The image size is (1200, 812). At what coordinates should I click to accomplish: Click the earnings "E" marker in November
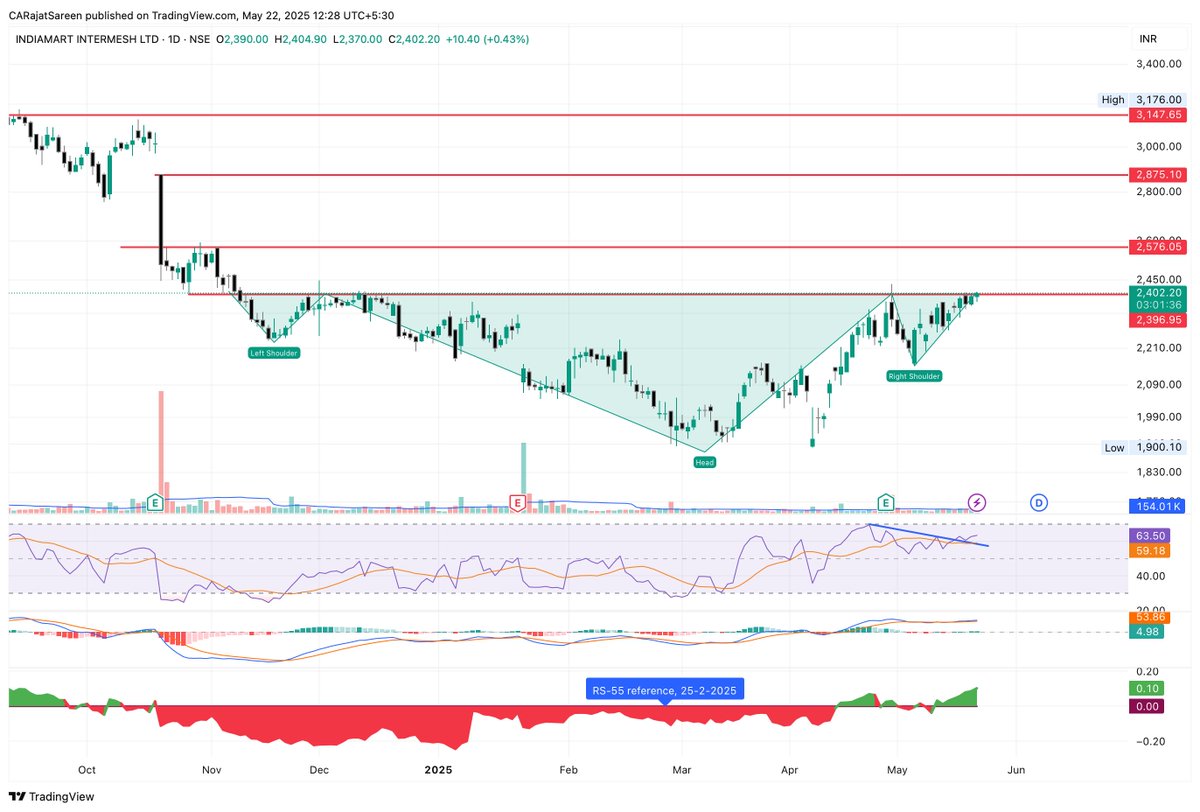pyautogui.click(x=155, y=503)
